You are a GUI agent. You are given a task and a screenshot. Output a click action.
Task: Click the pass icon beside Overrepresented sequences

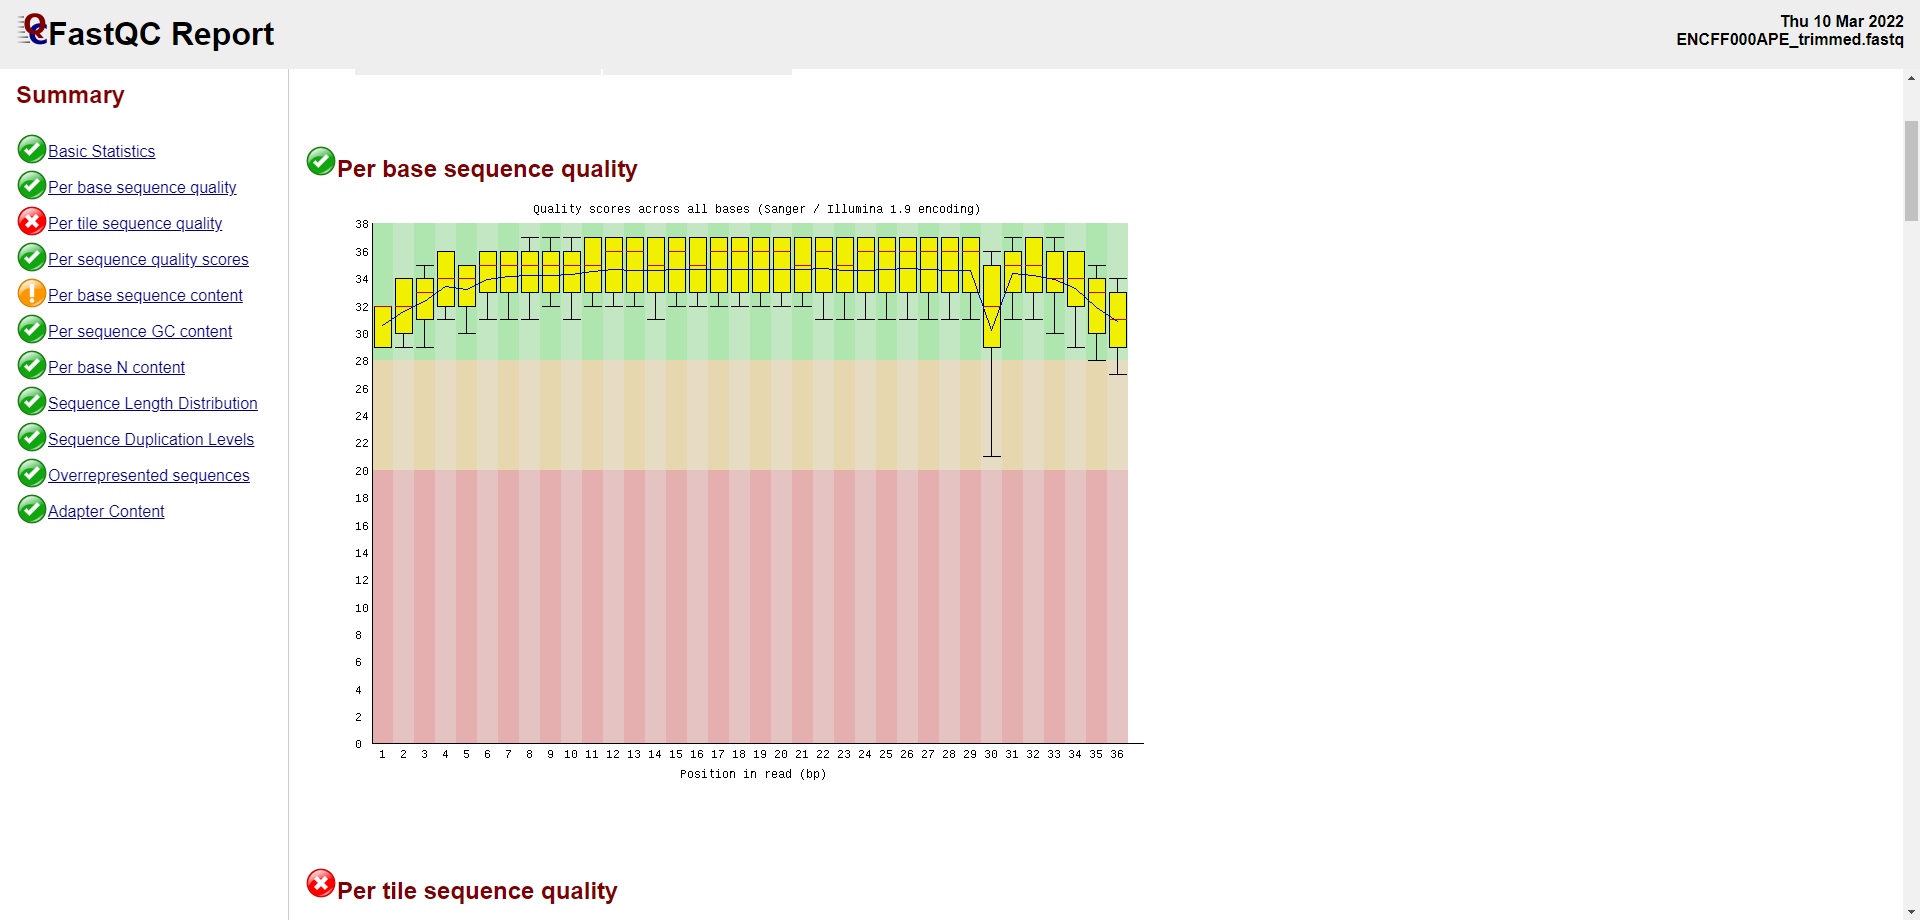(32, 473)
